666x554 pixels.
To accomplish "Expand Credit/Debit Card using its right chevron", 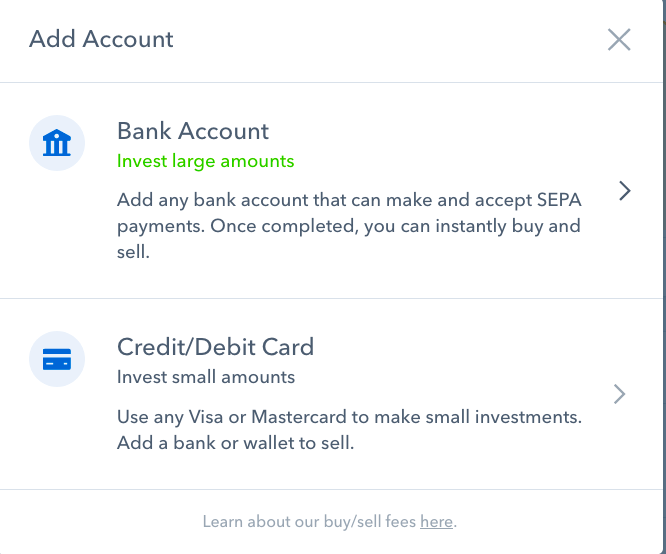I will pos(620,393).
